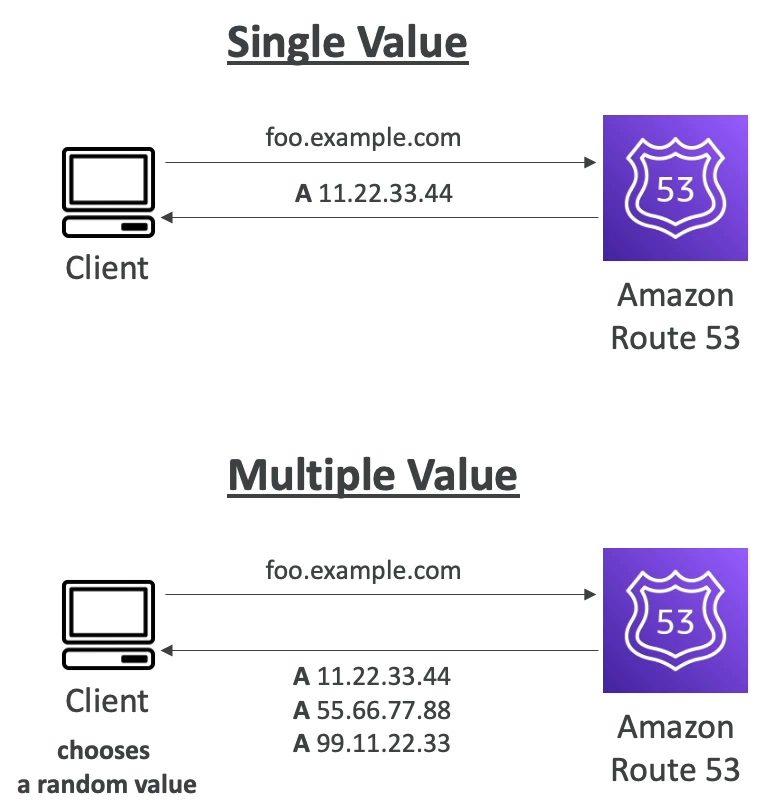Select the response arrow in the Multiple Value diagram
This screenshot has height=810, width=776.
coord(380,650)
